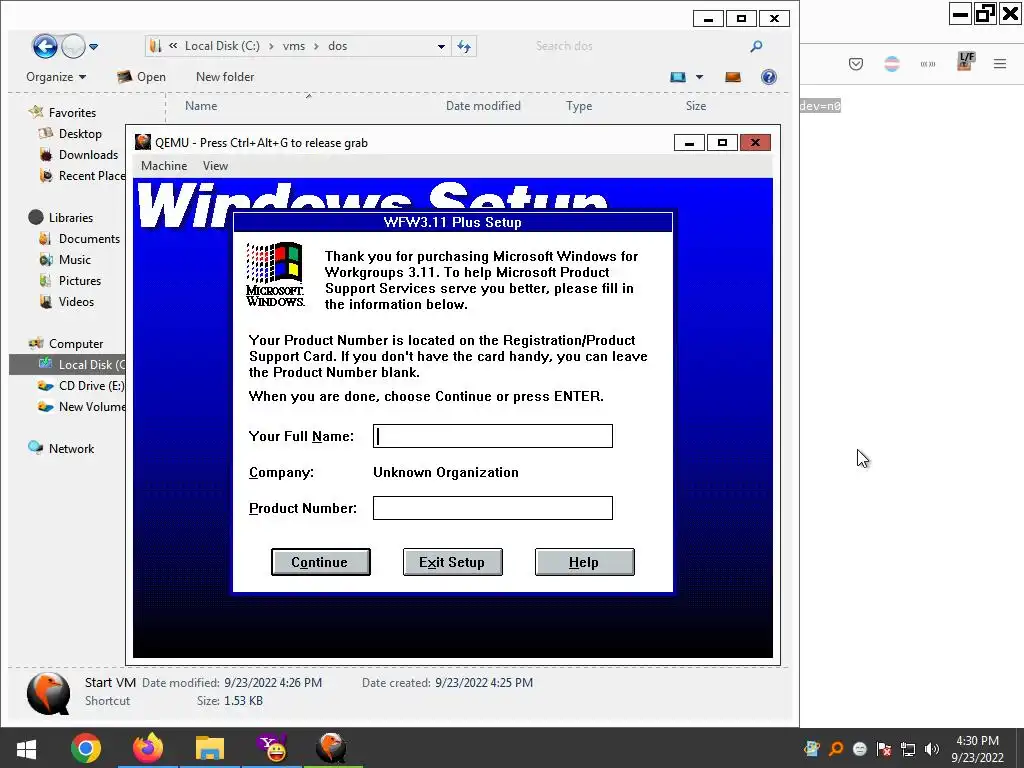Click the flag Action Center tray icon

pyautogui.click(x=884, y=749)
